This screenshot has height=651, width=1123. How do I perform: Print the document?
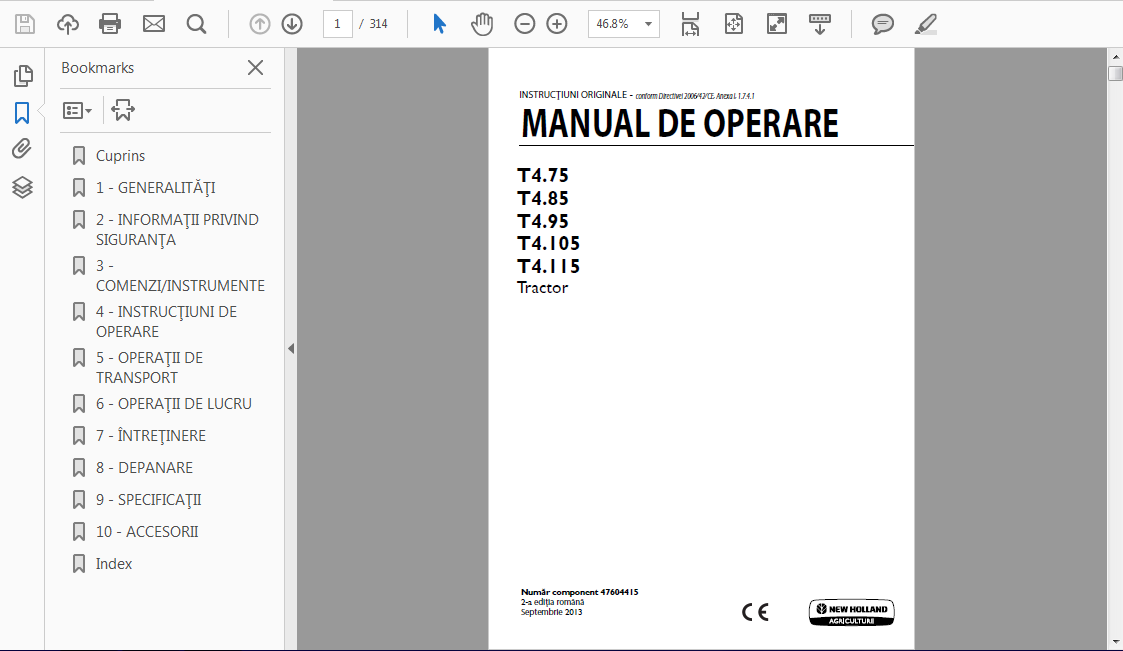tap(110, 24)
